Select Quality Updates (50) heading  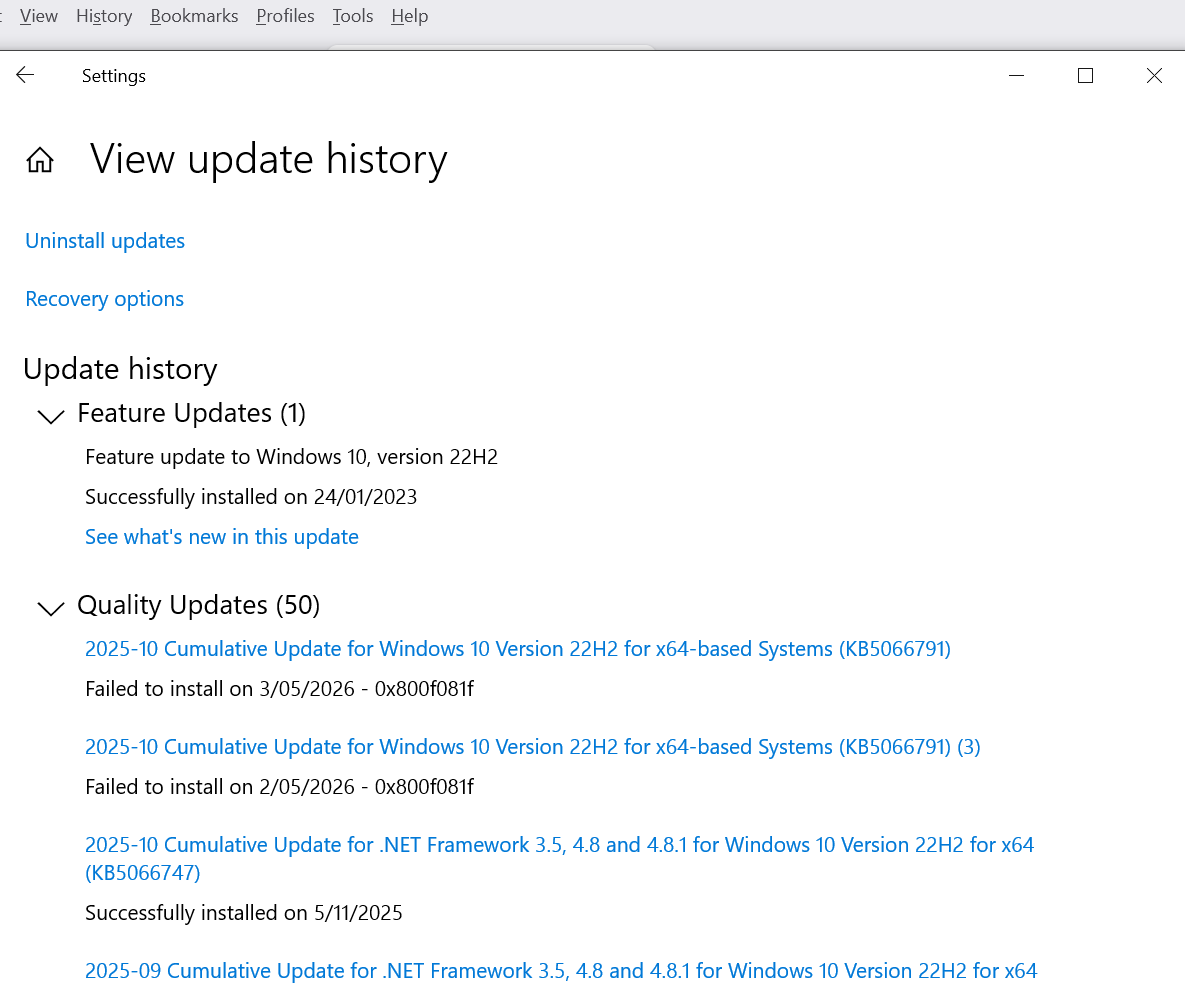(x=199, y=605)
